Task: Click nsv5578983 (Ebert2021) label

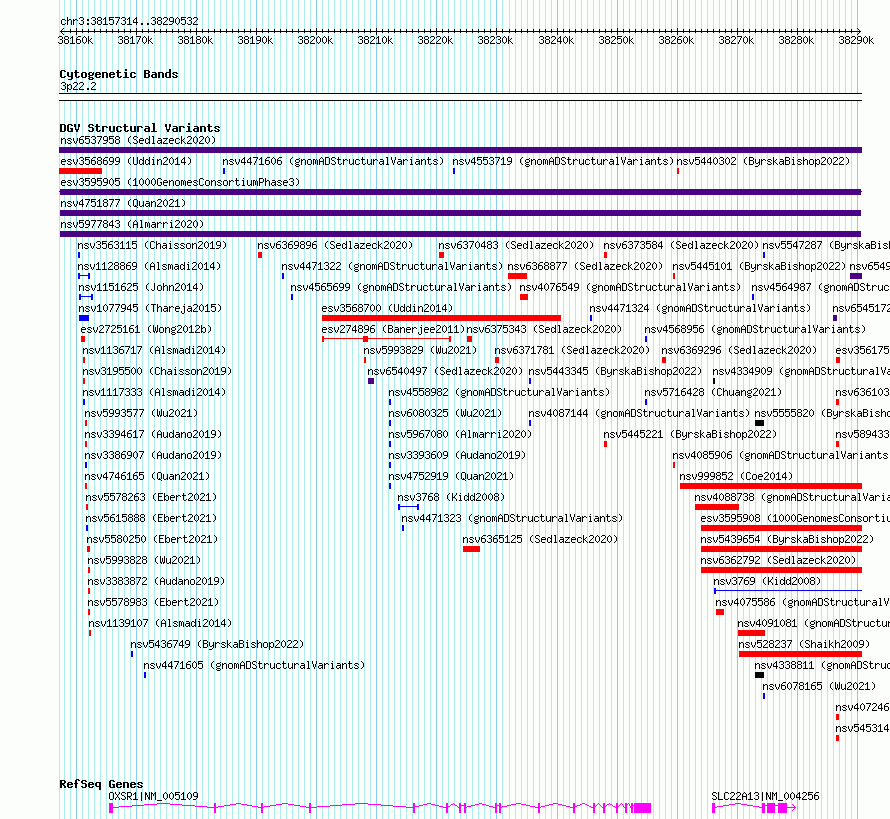Action: click(x=153, y=602)
